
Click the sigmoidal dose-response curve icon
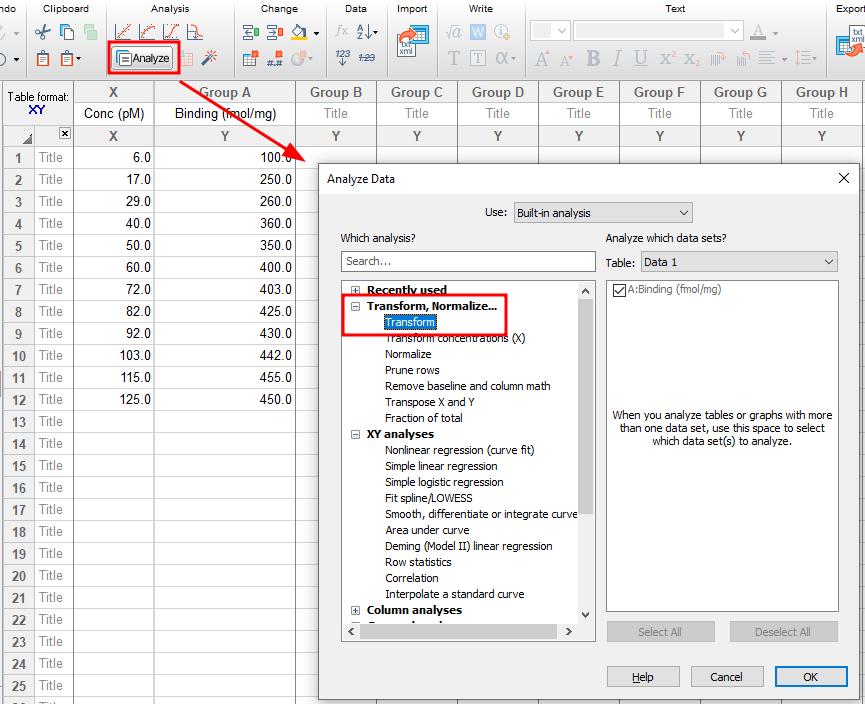pyautogui.click(x=171, y=33)
